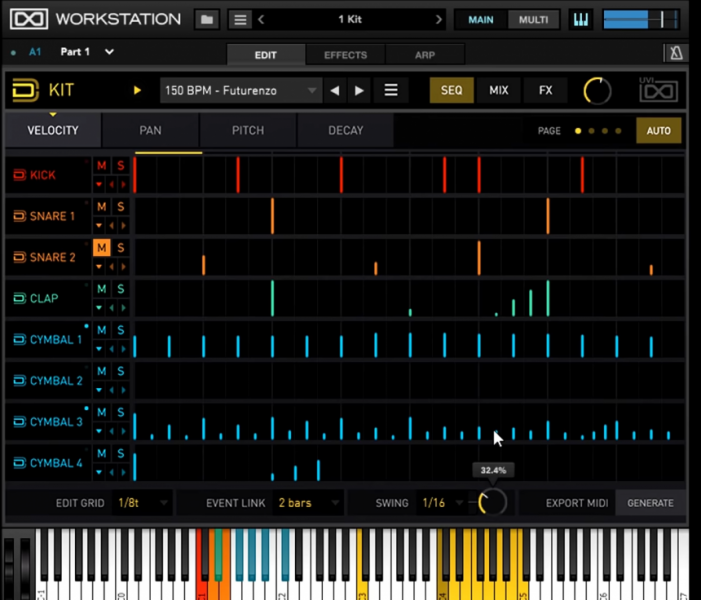The width and height of the screenshot is (701, 600).
Task: Click the Workstation logo icon
Action: (x=29, y=19)
